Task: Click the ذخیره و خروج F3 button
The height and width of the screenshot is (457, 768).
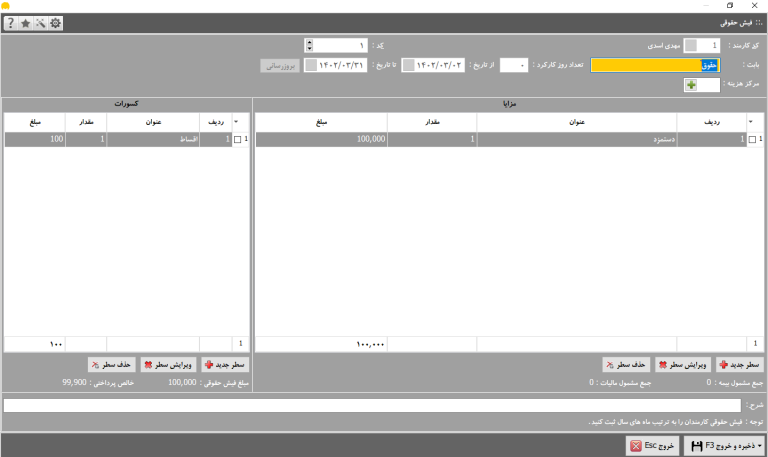Action: (x=724, y=446)
